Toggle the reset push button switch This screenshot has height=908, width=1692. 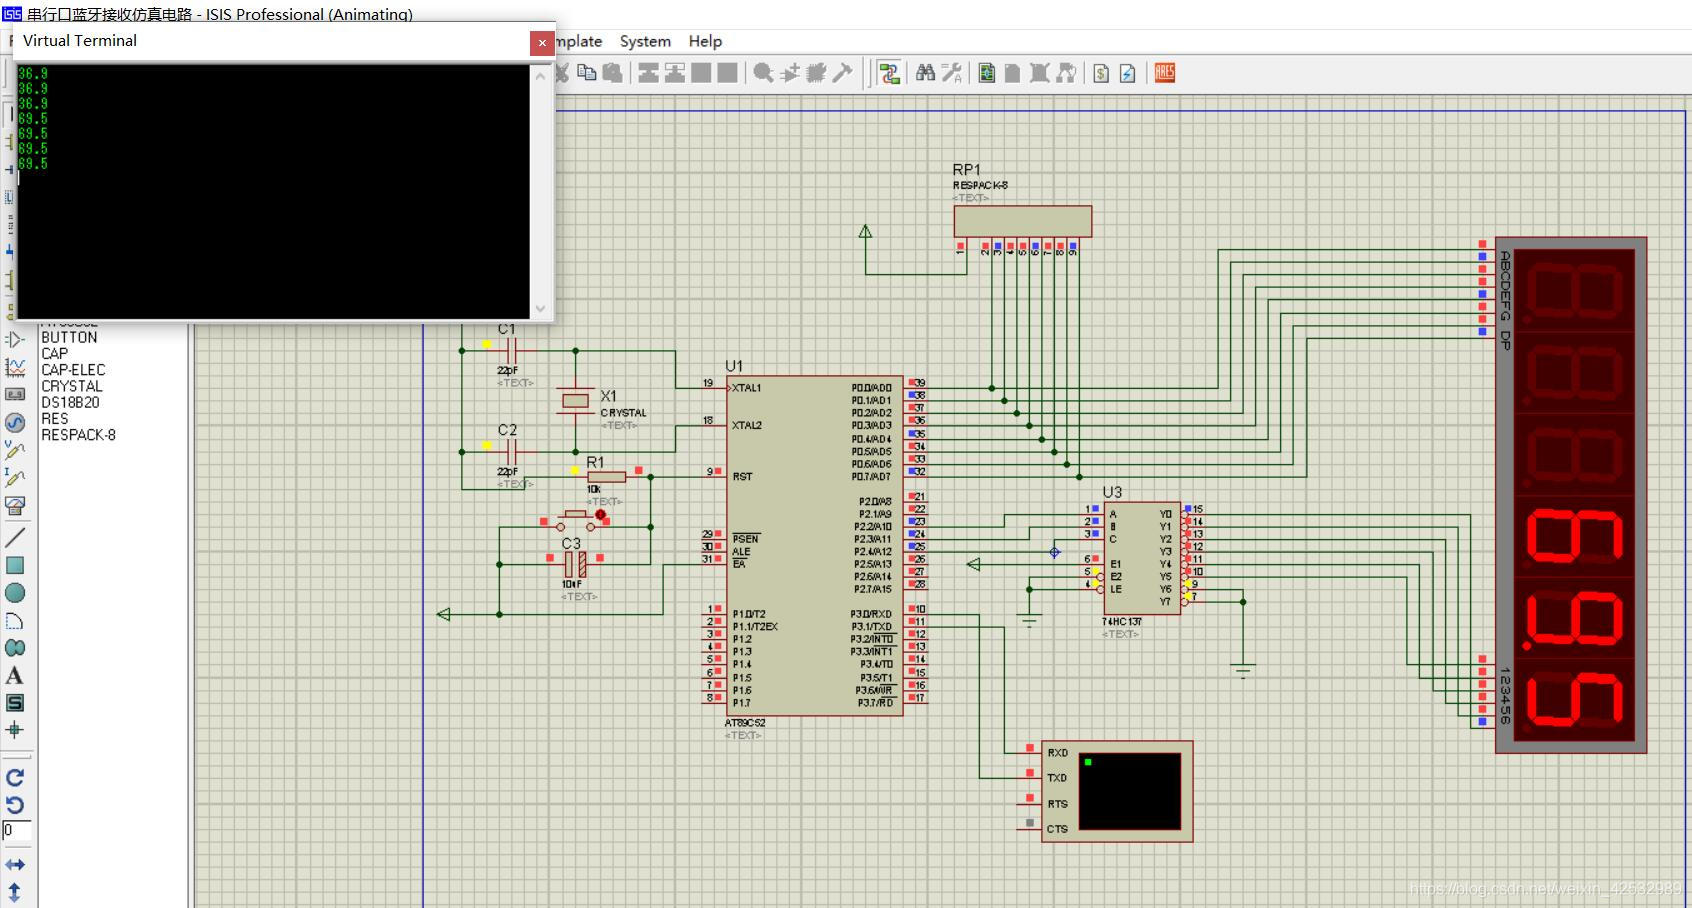coord(575,520)
